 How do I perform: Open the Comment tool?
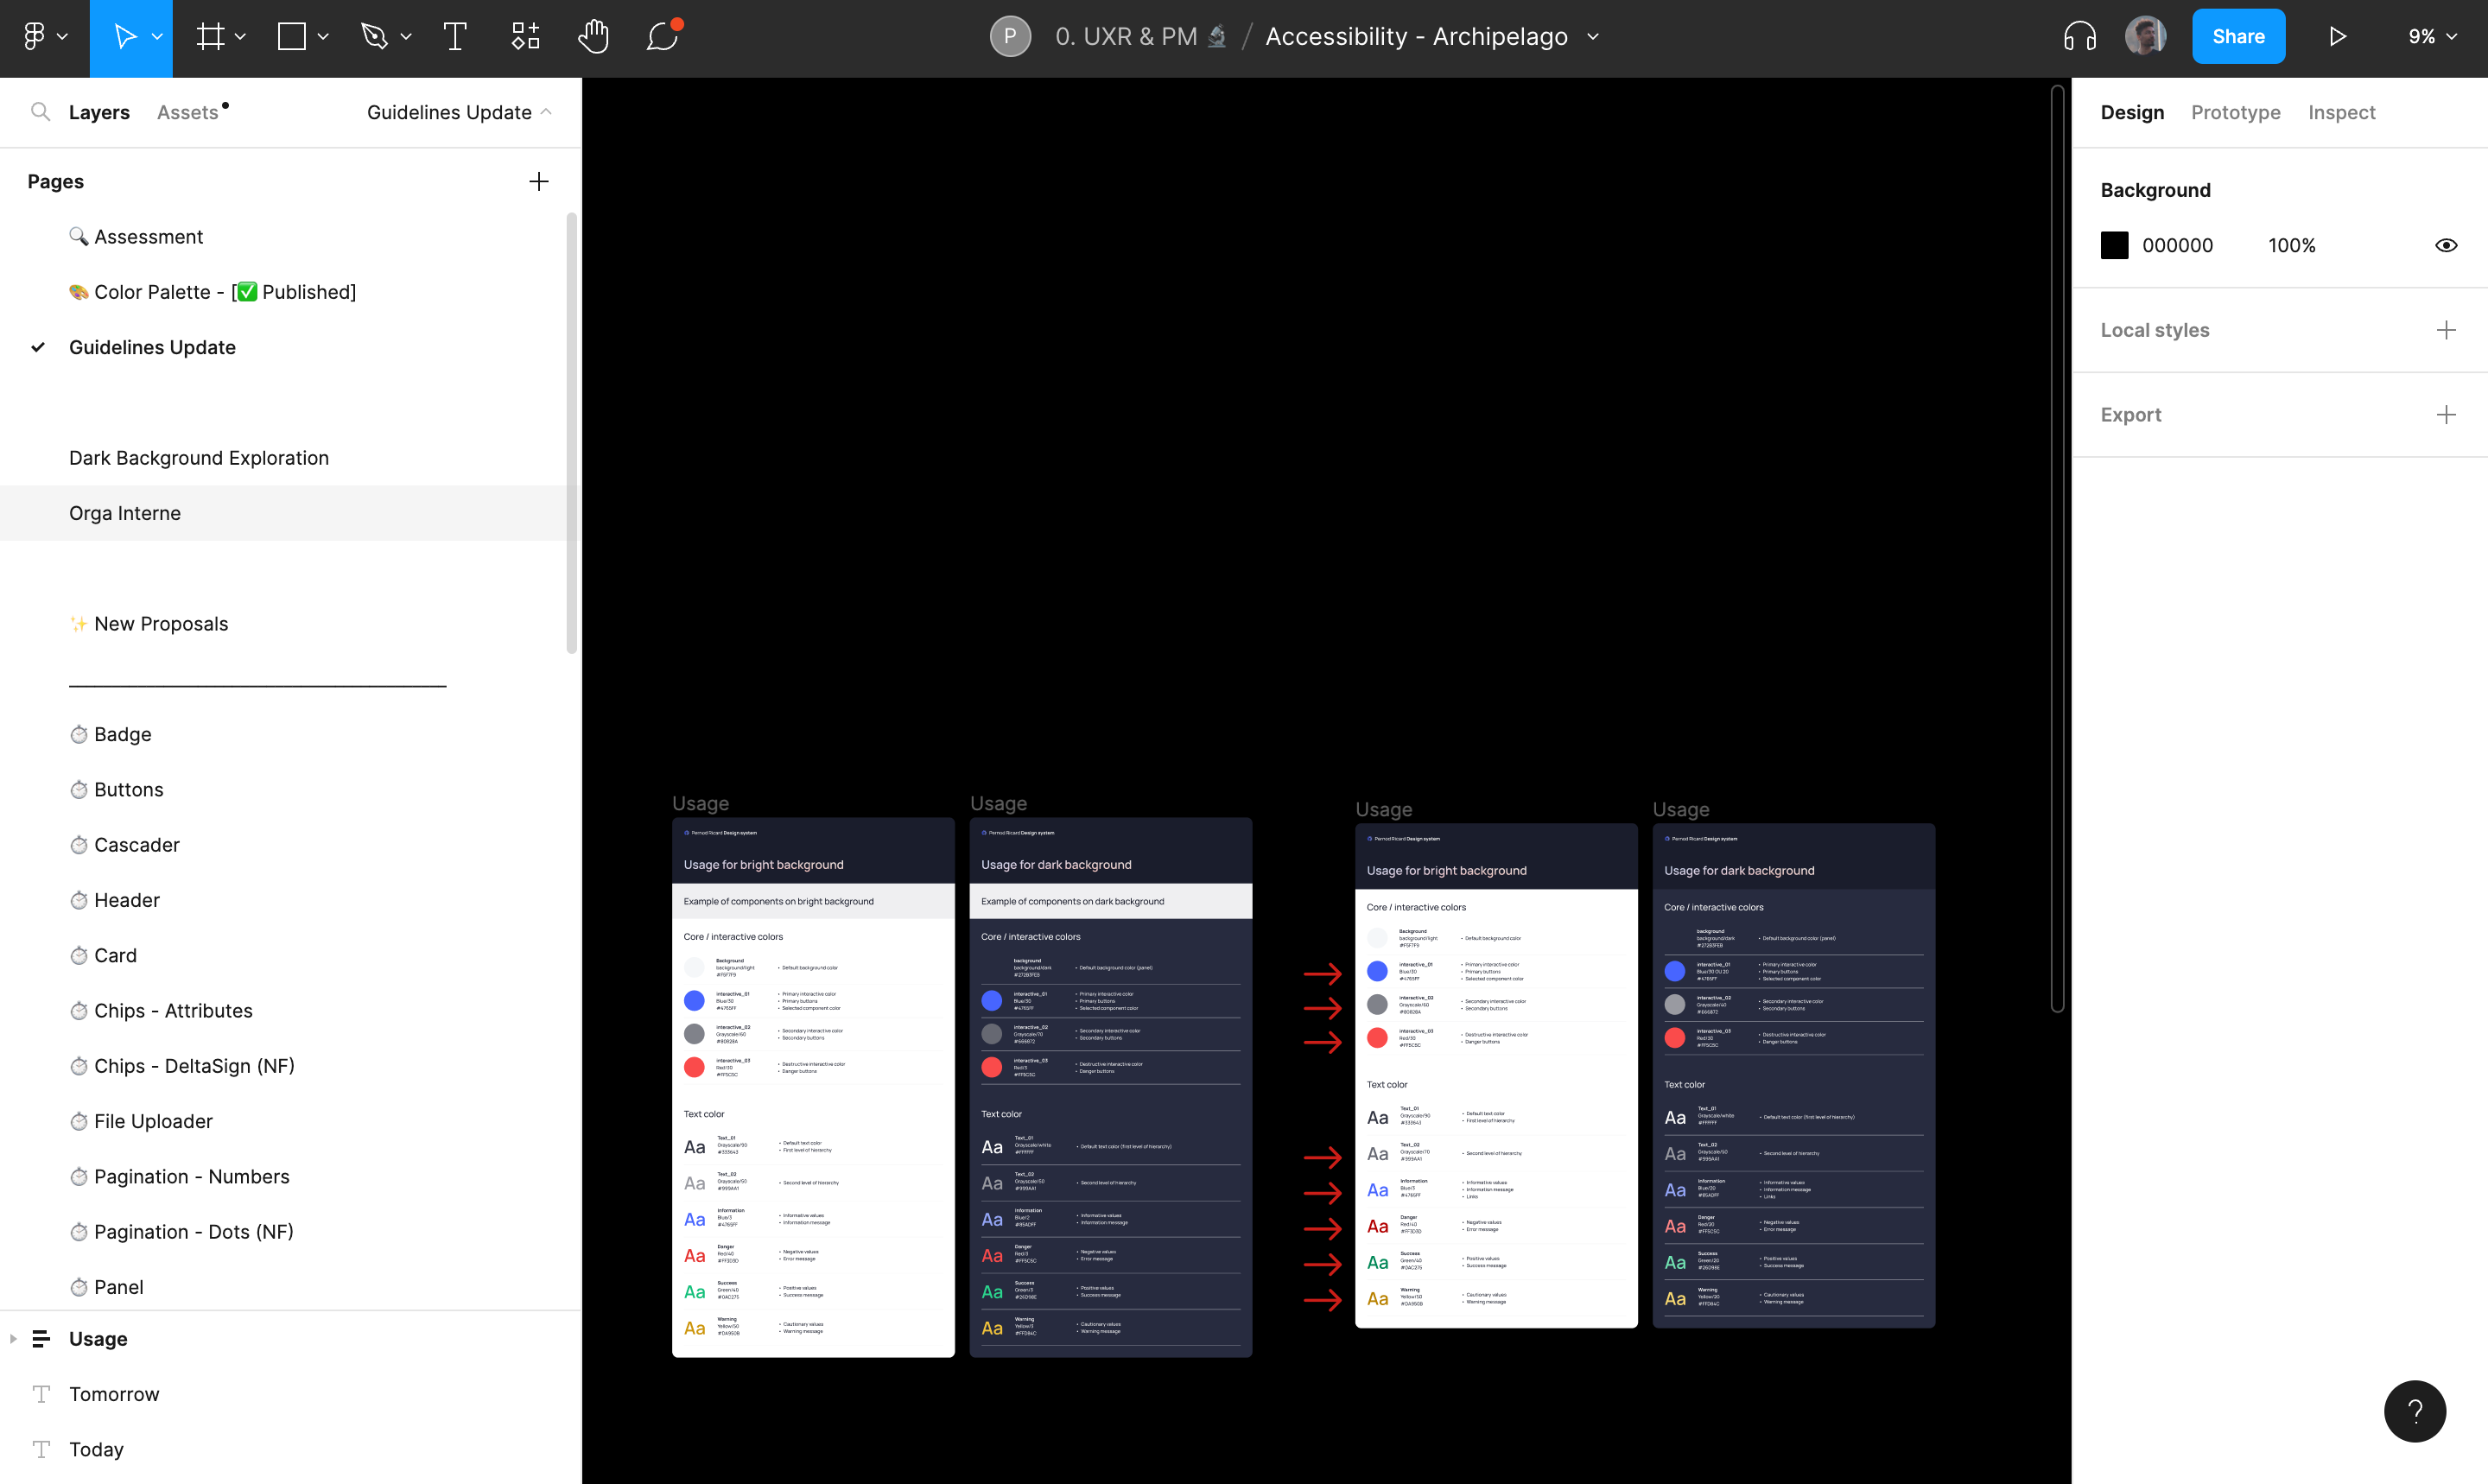click(662, 37)
